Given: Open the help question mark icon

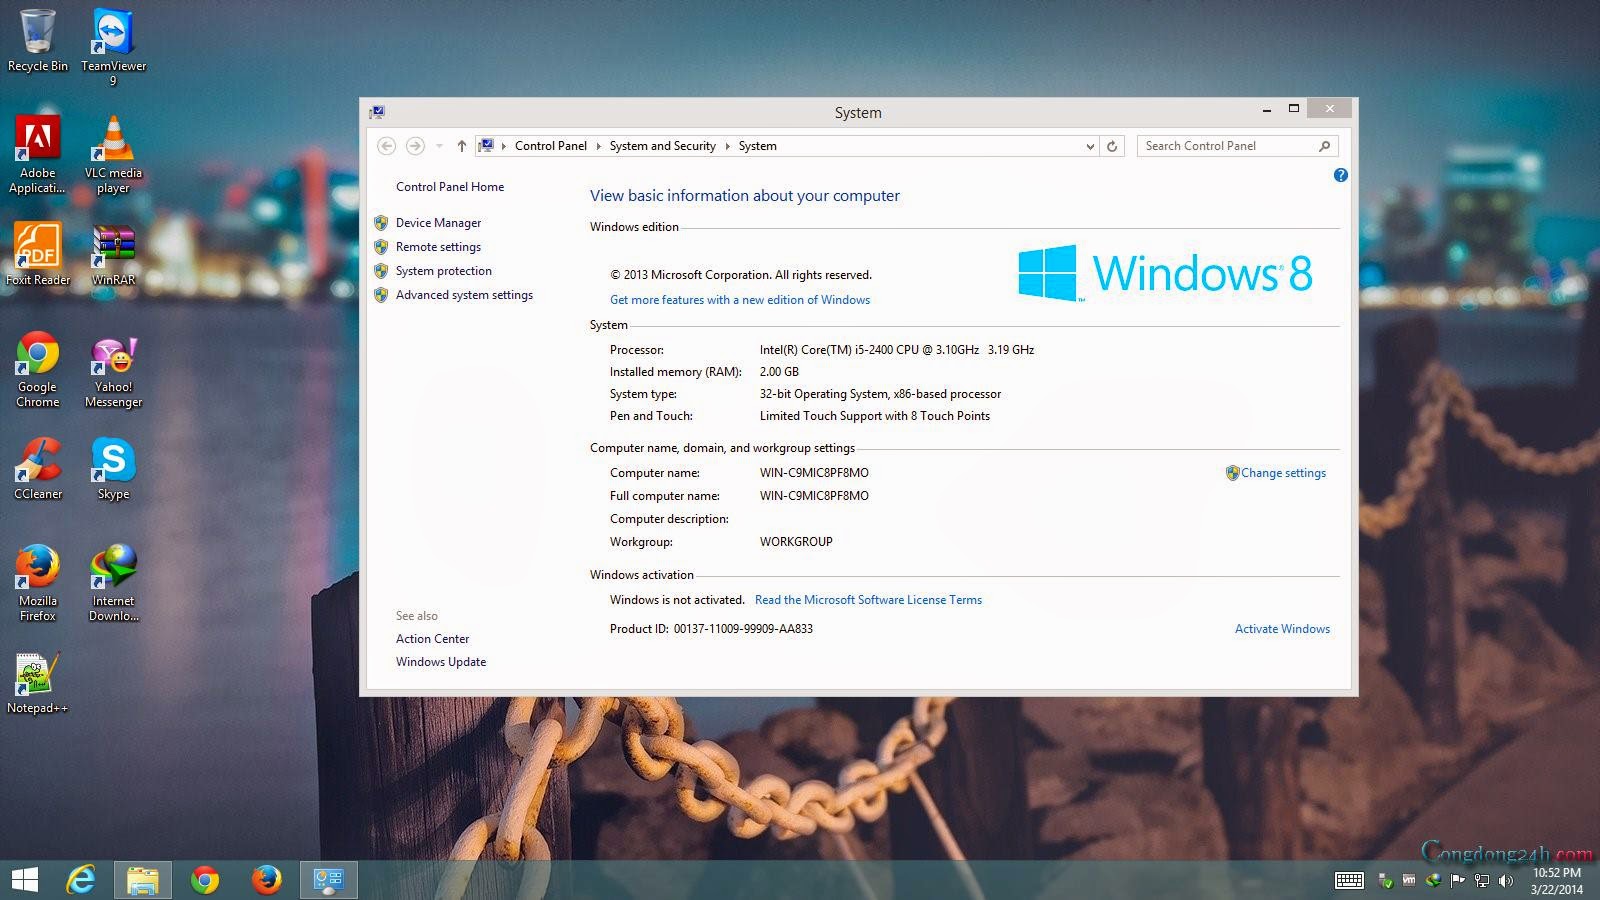Looking at the screenshot, I should pos(1341,175).
